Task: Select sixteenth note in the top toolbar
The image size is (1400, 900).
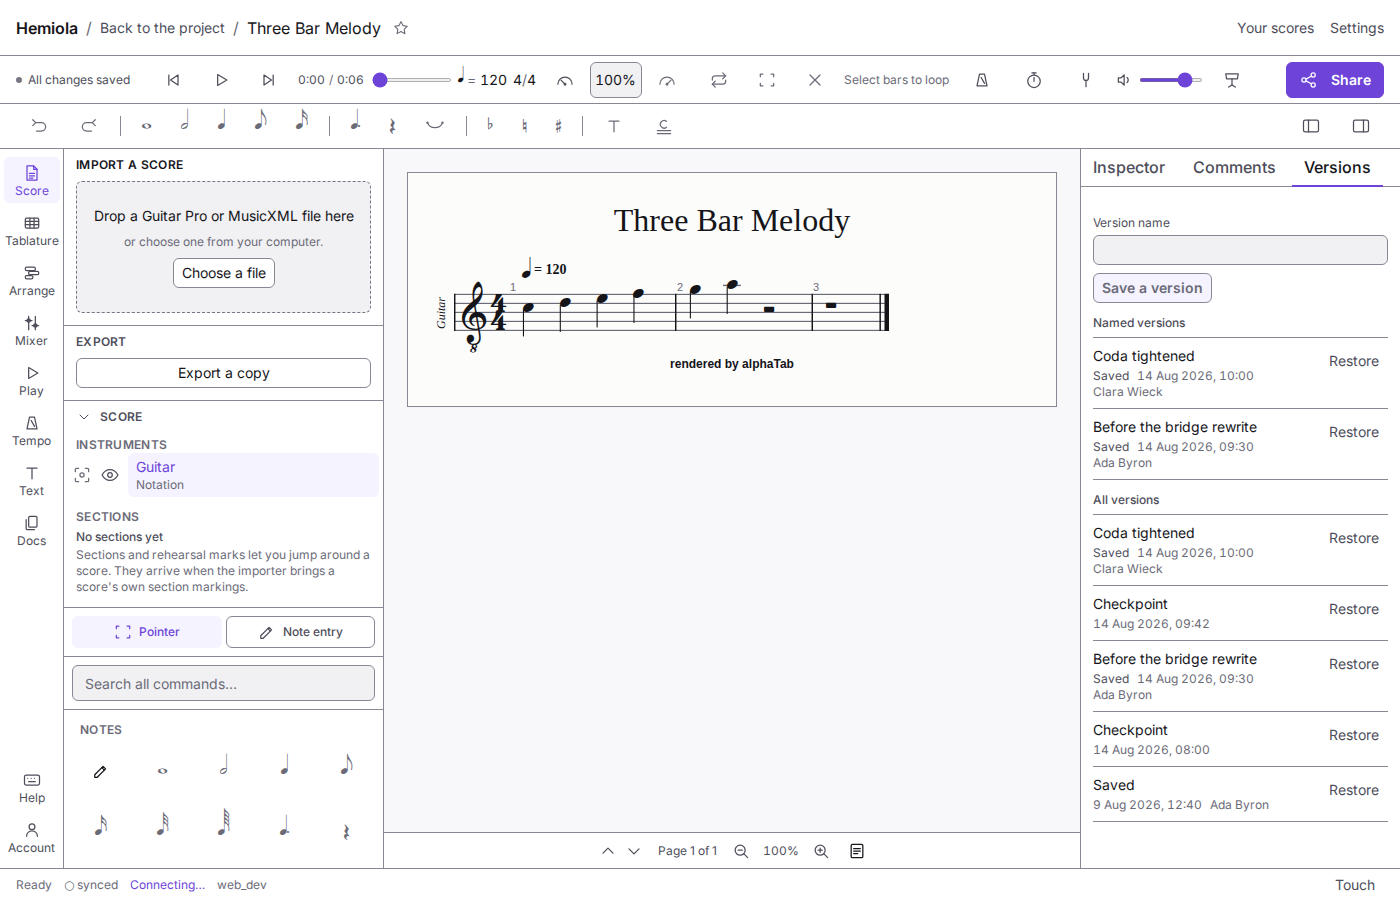Action: click(301, 122)
